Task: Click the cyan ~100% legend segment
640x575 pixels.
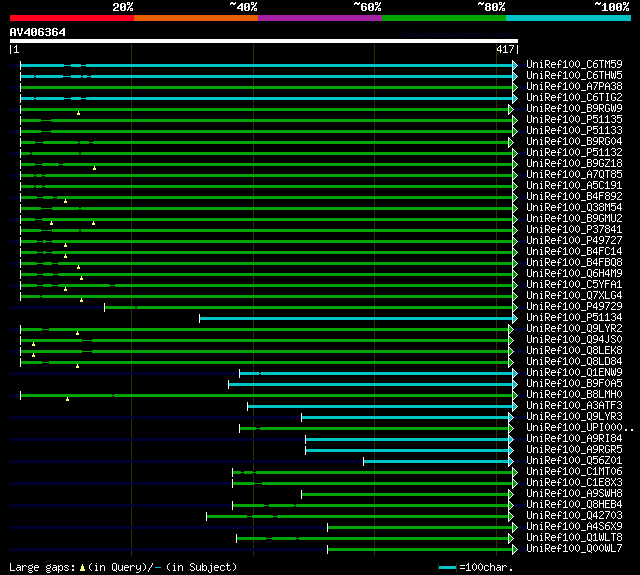Action: pyautogui.click(x=568, y=18)
